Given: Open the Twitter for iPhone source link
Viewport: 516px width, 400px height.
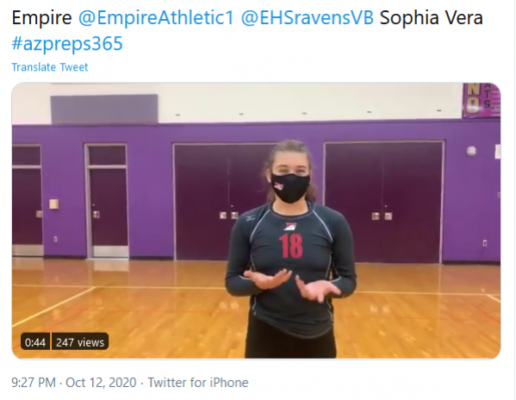Looking at the screenshot, I should point(198,382).
